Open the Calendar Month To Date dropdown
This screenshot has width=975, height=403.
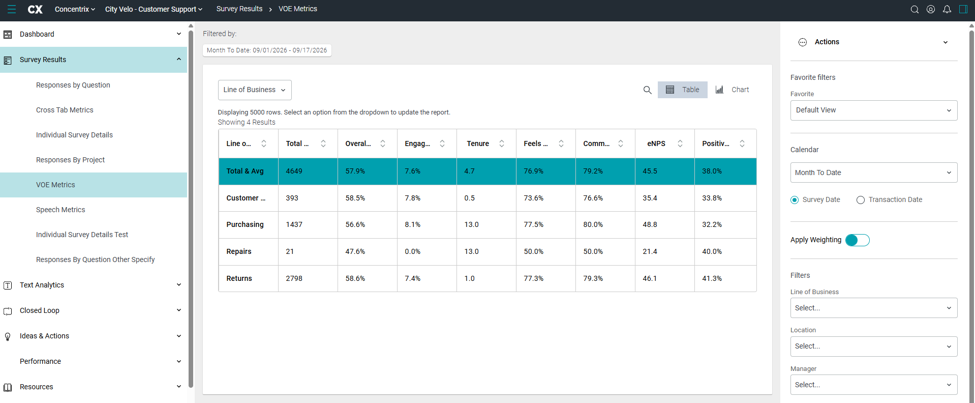point(874,172)
